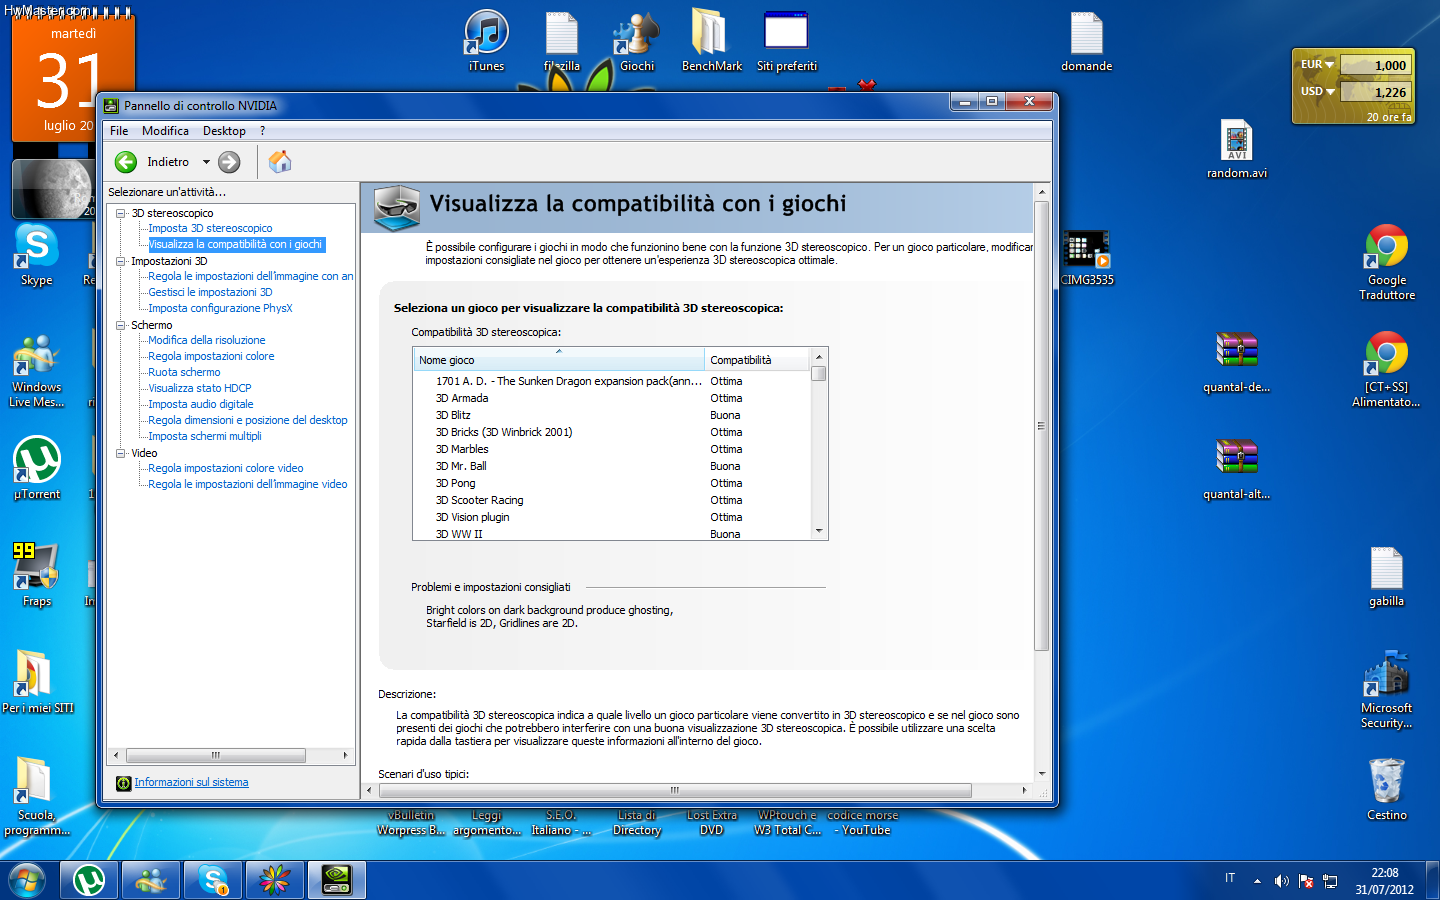This screenshot has width=1440, height=900.
Task: Open Regola dimensioni e posizione del desktop
Action: 248,420
